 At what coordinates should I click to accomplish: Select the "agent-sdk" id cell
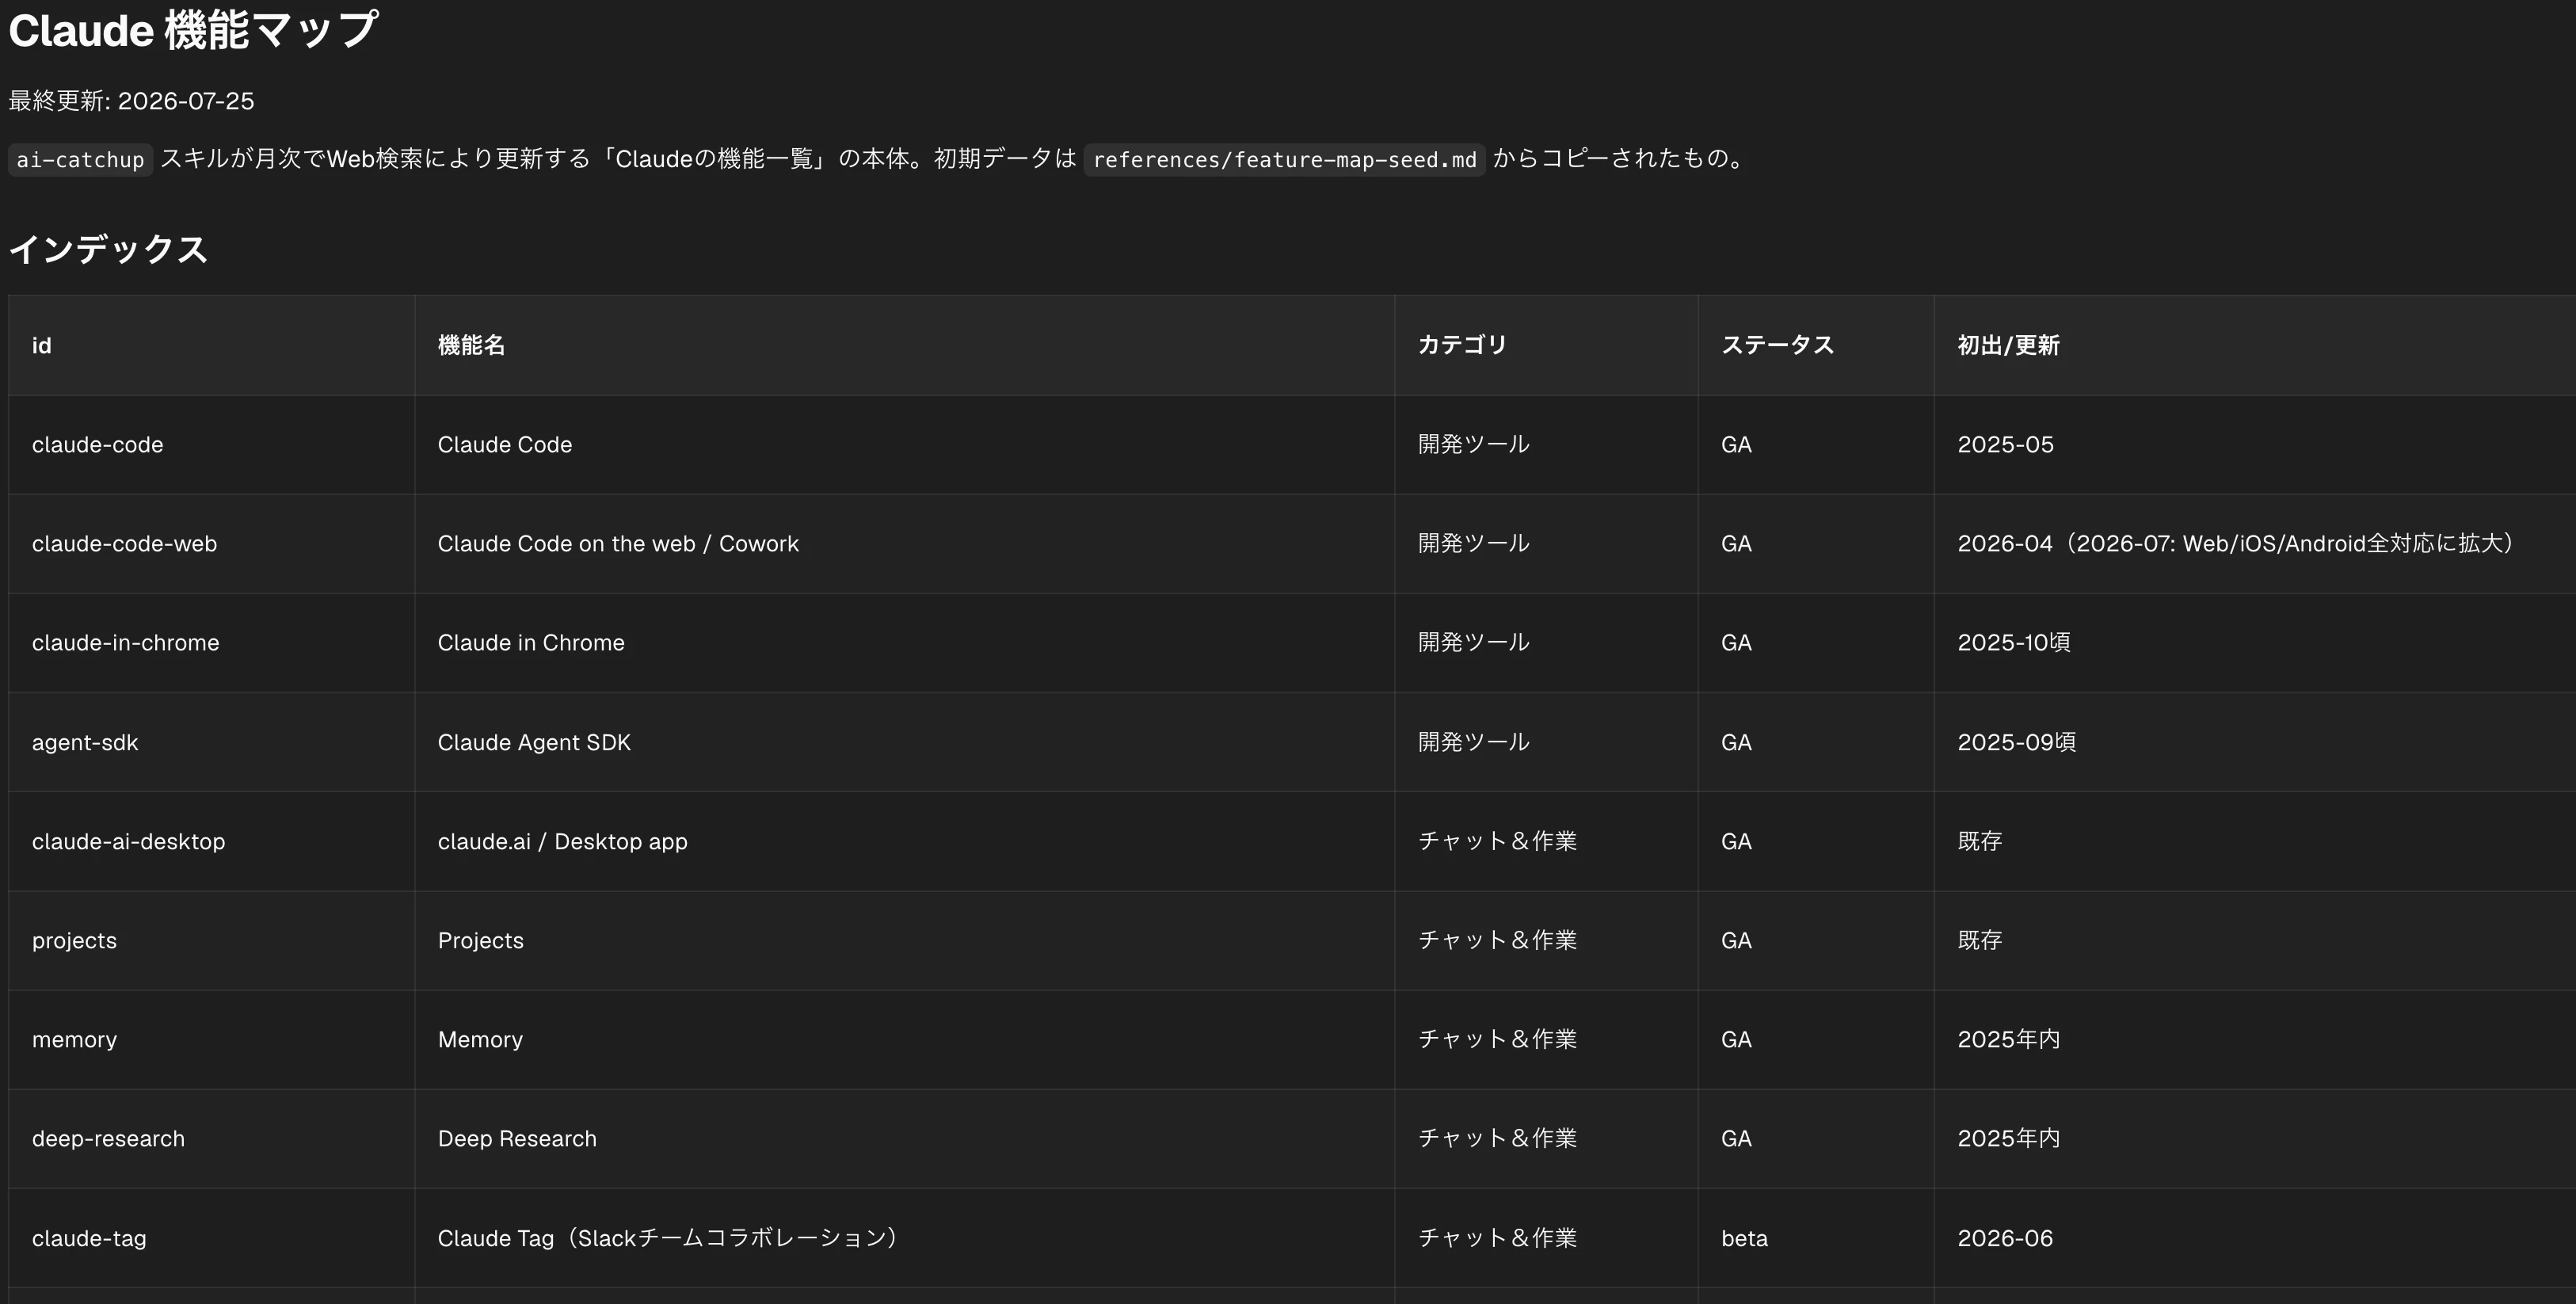coord(85,742)
